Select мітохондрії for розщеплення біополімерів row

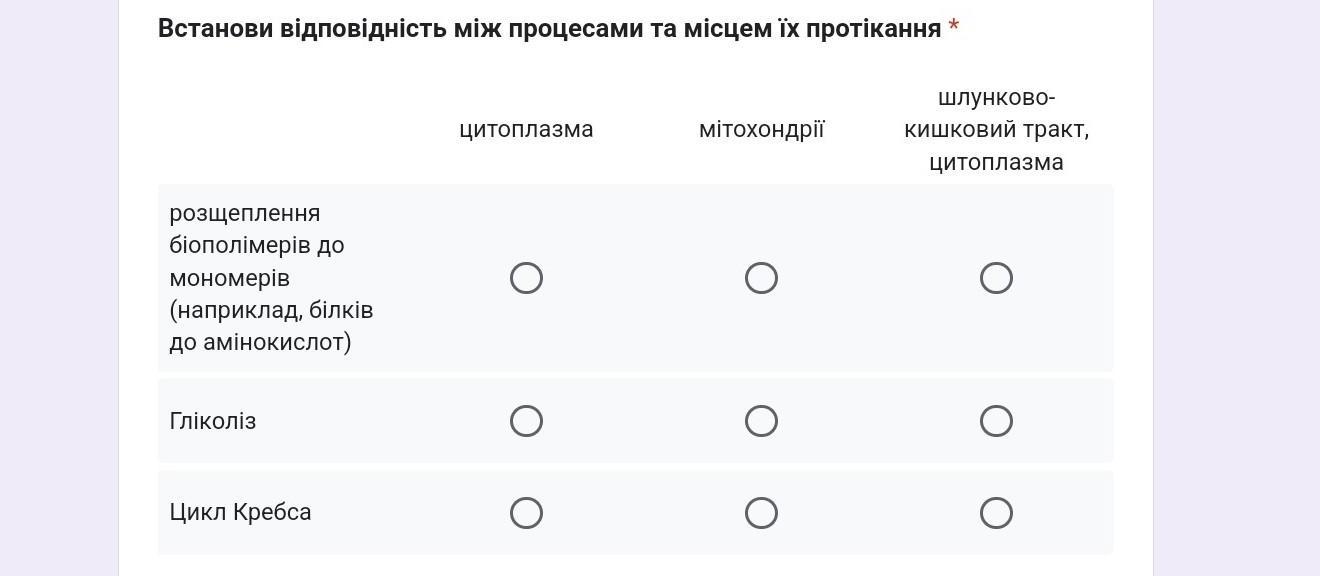[761, 278]
